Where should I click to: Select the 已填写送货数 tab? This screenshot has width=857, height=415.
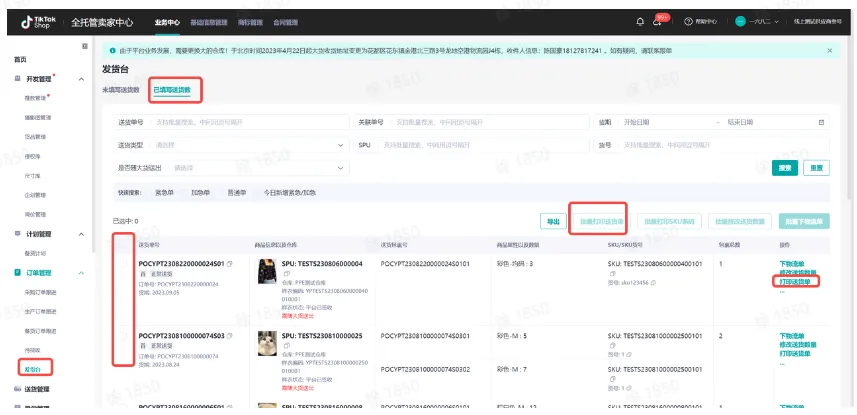click(x=172, y=90)
